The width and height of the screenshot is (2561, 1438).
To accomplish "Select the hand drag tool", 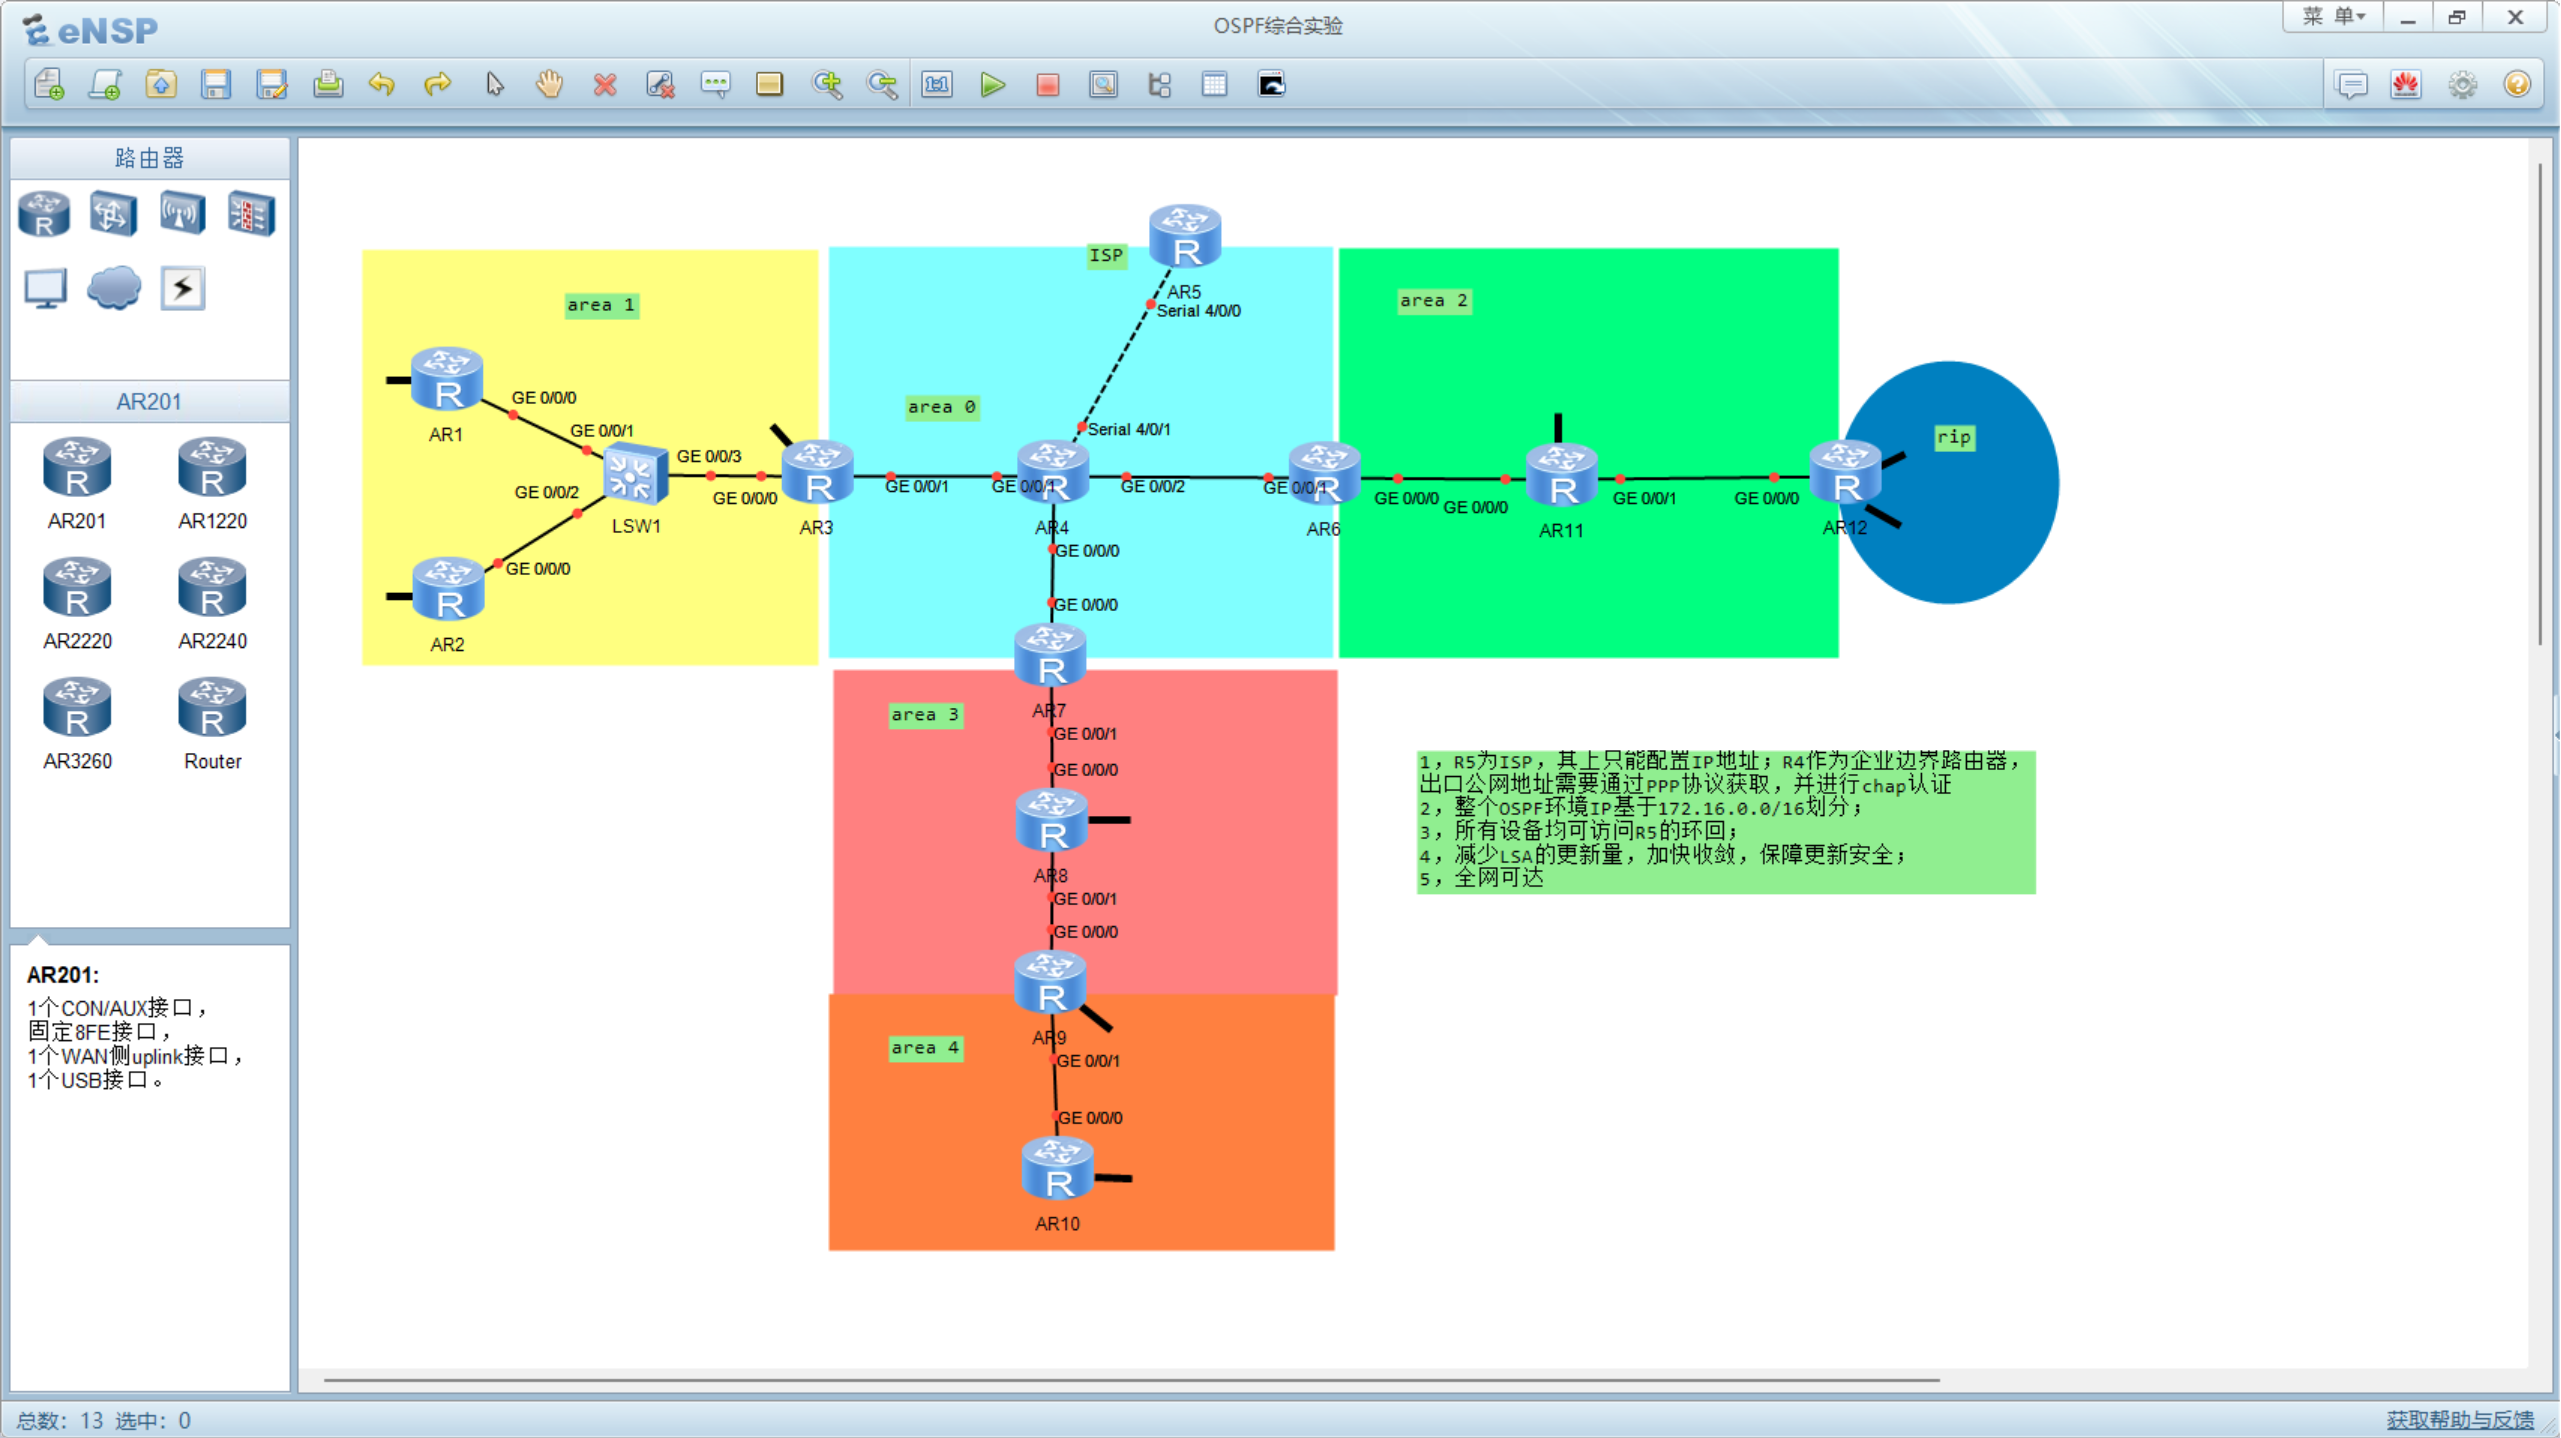I will (x=549, y=85).
